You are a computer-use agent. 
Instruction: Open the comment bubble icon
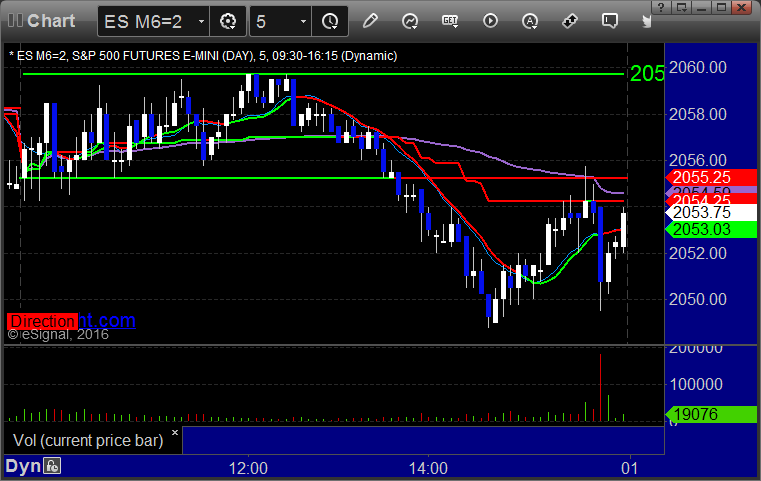click(610, 21)
